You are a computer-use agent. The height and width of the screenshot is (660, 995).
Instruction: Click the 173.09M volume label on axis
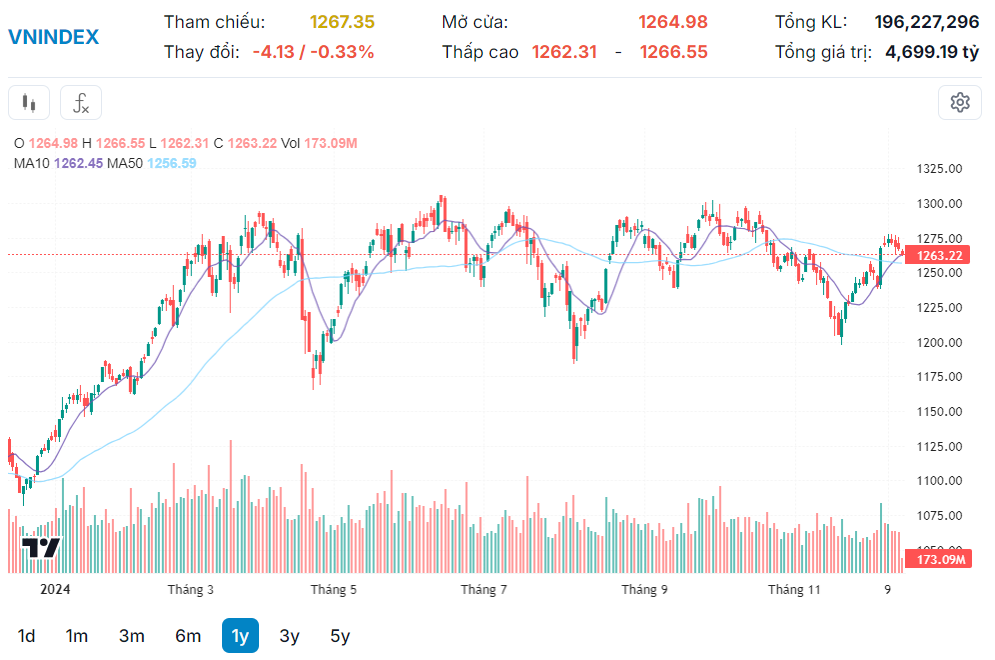click(x=939, y=559)
